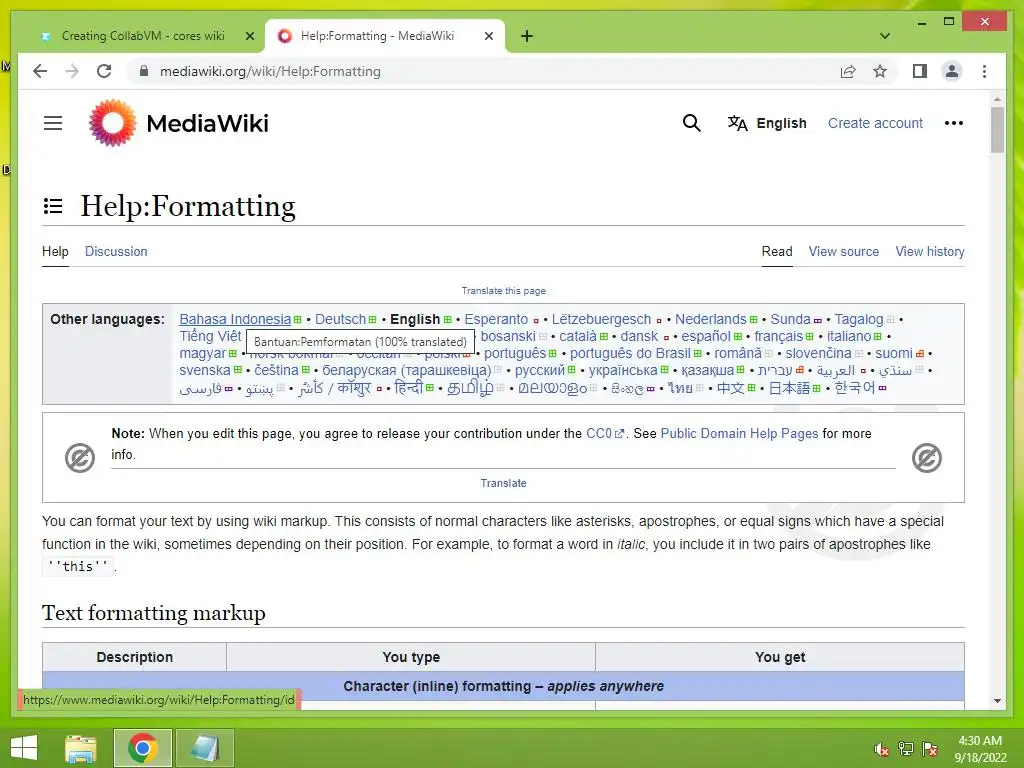
Task: Select the Read tab
Action: point(776,251)
